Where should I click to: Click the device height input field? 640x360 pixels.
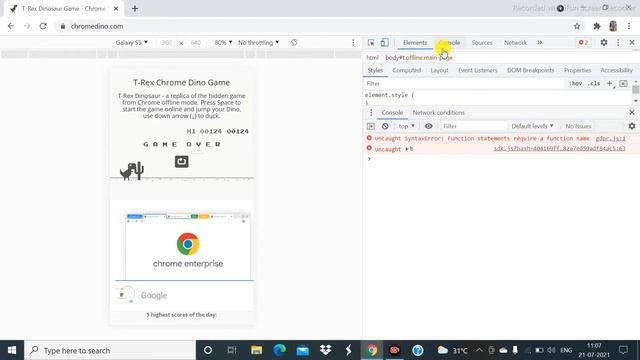(x=196, y=42)
